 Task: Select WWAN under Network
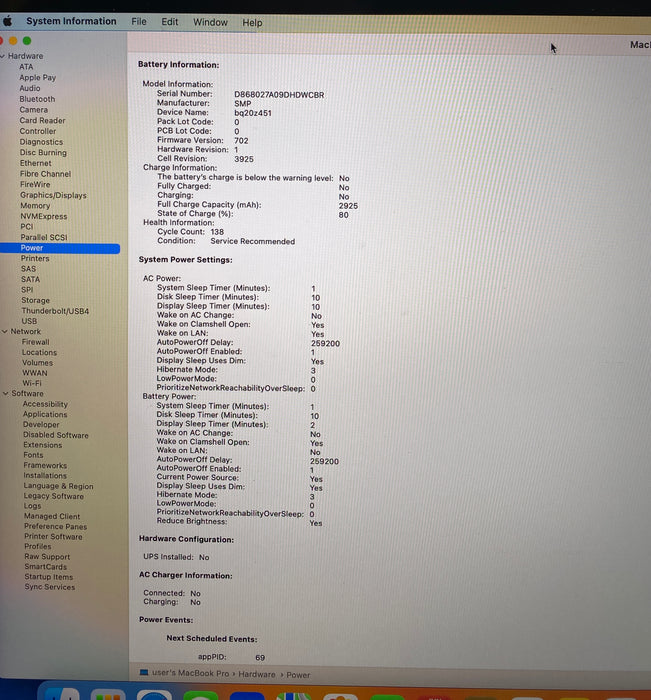(x=35, y=373)
